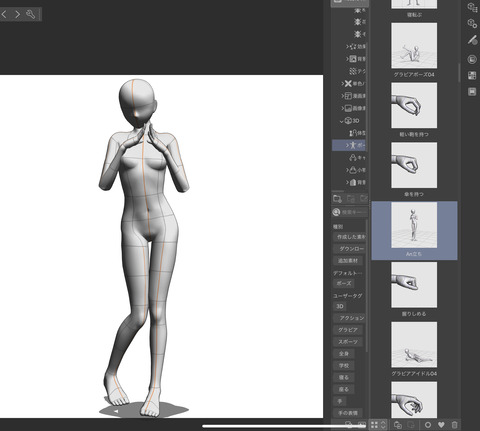The width and height of the screenshot is (480, 431).
Task: Toggle the ポーズ default tag
Action: 344,283
